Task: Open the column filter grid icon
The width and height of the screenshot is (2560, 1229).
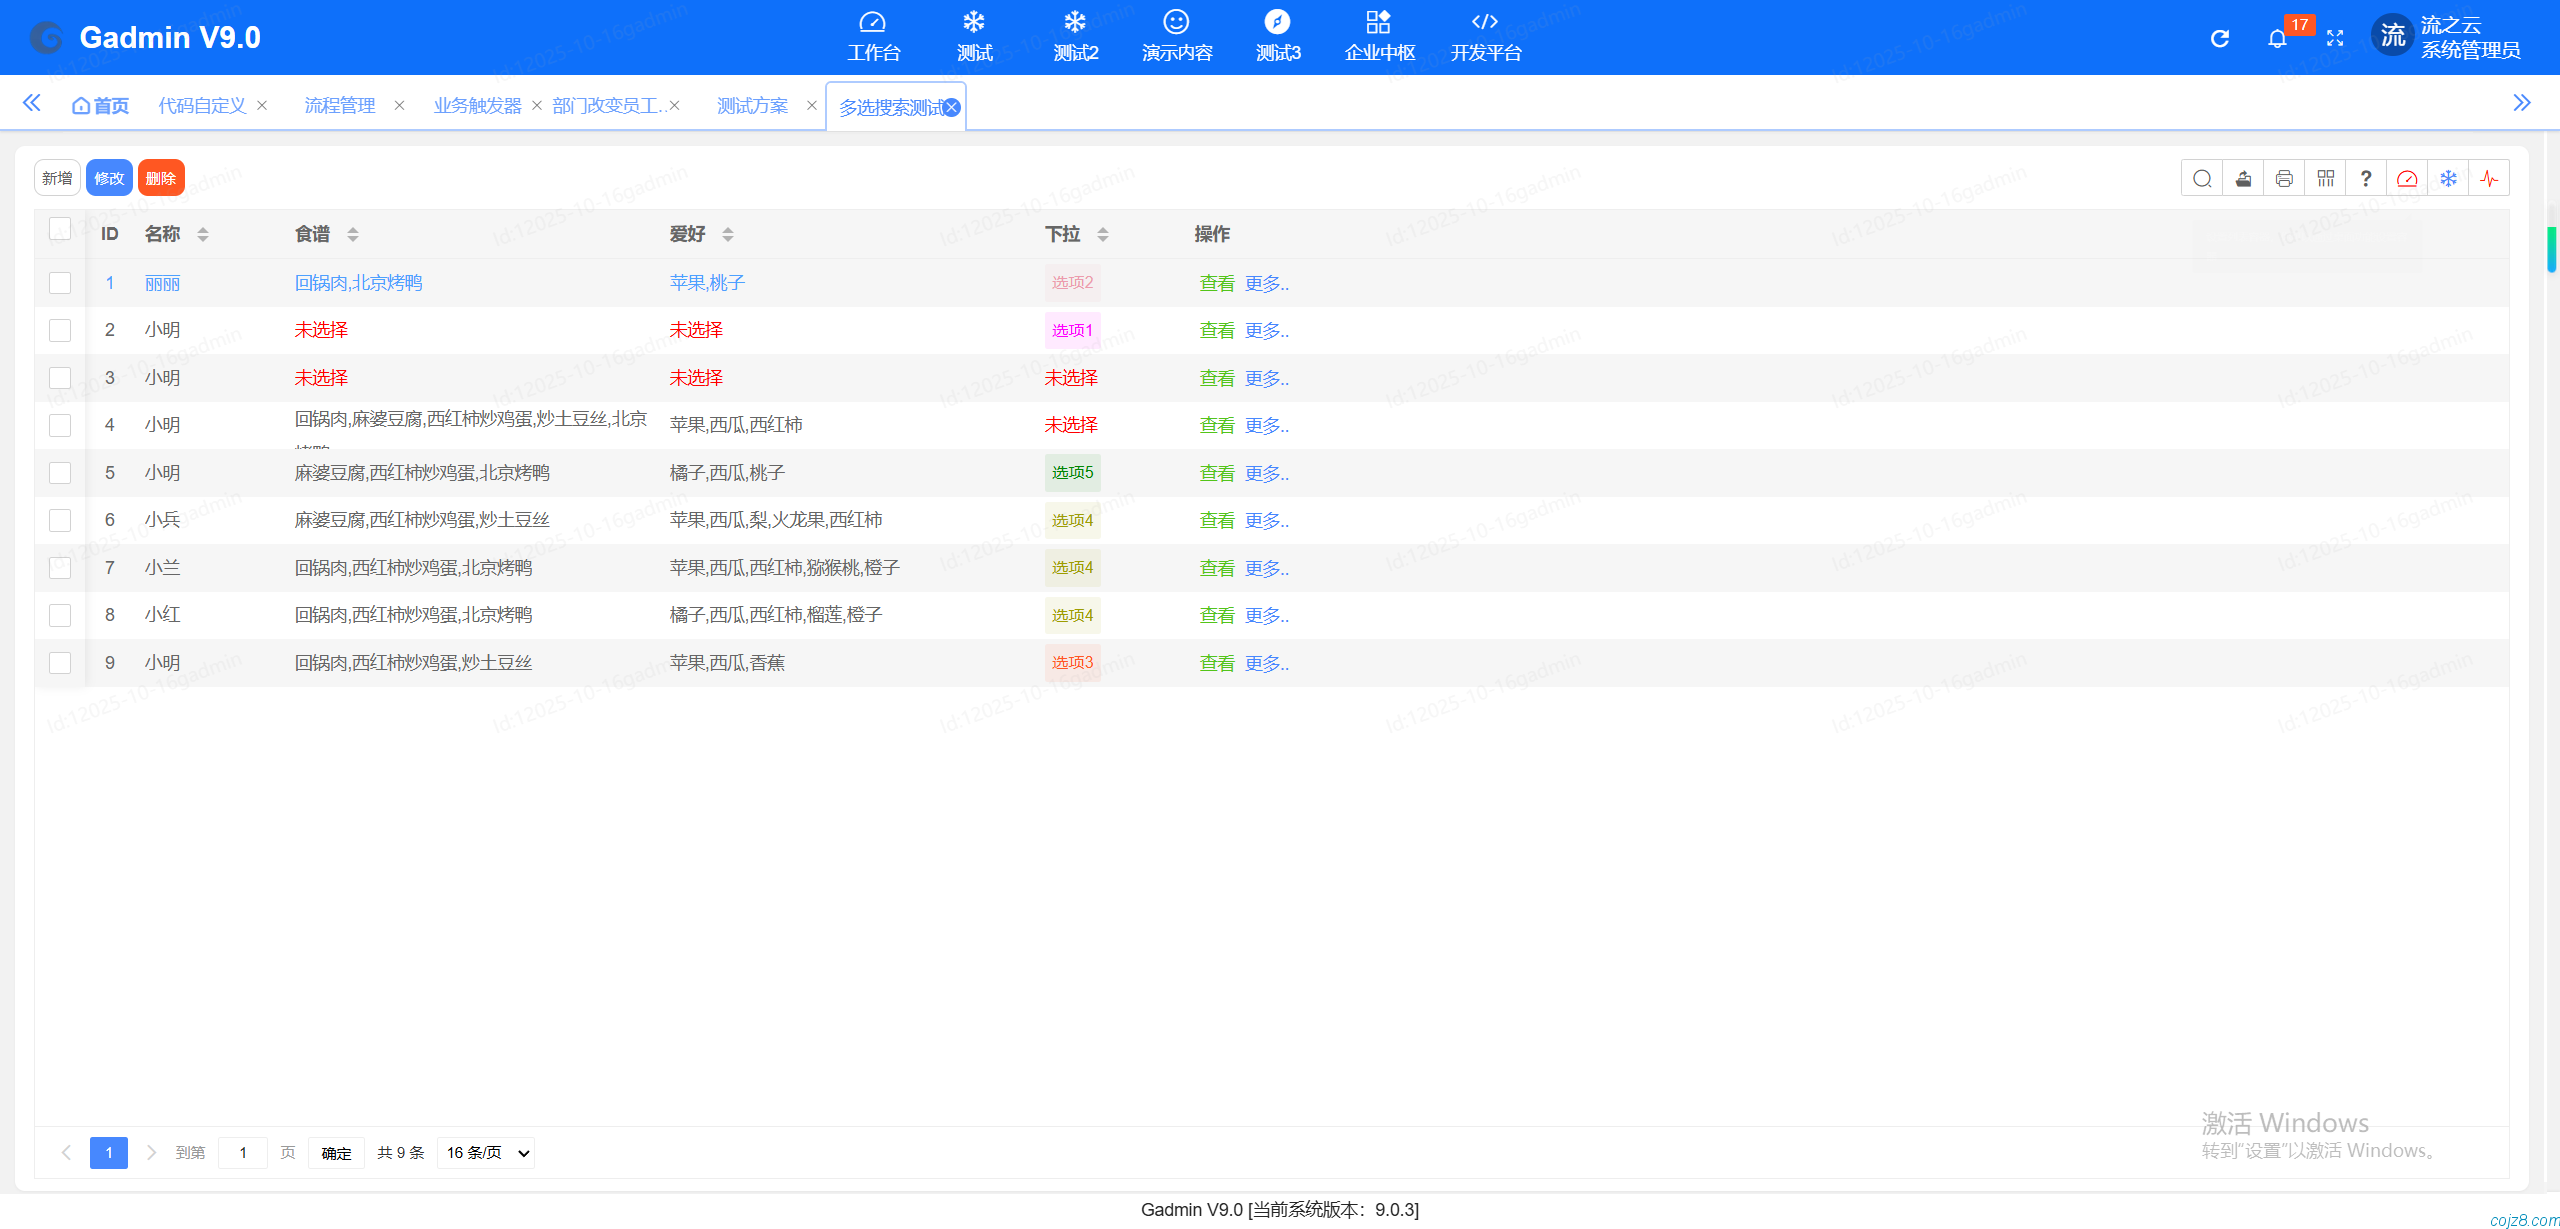Action: [2325, 179]
